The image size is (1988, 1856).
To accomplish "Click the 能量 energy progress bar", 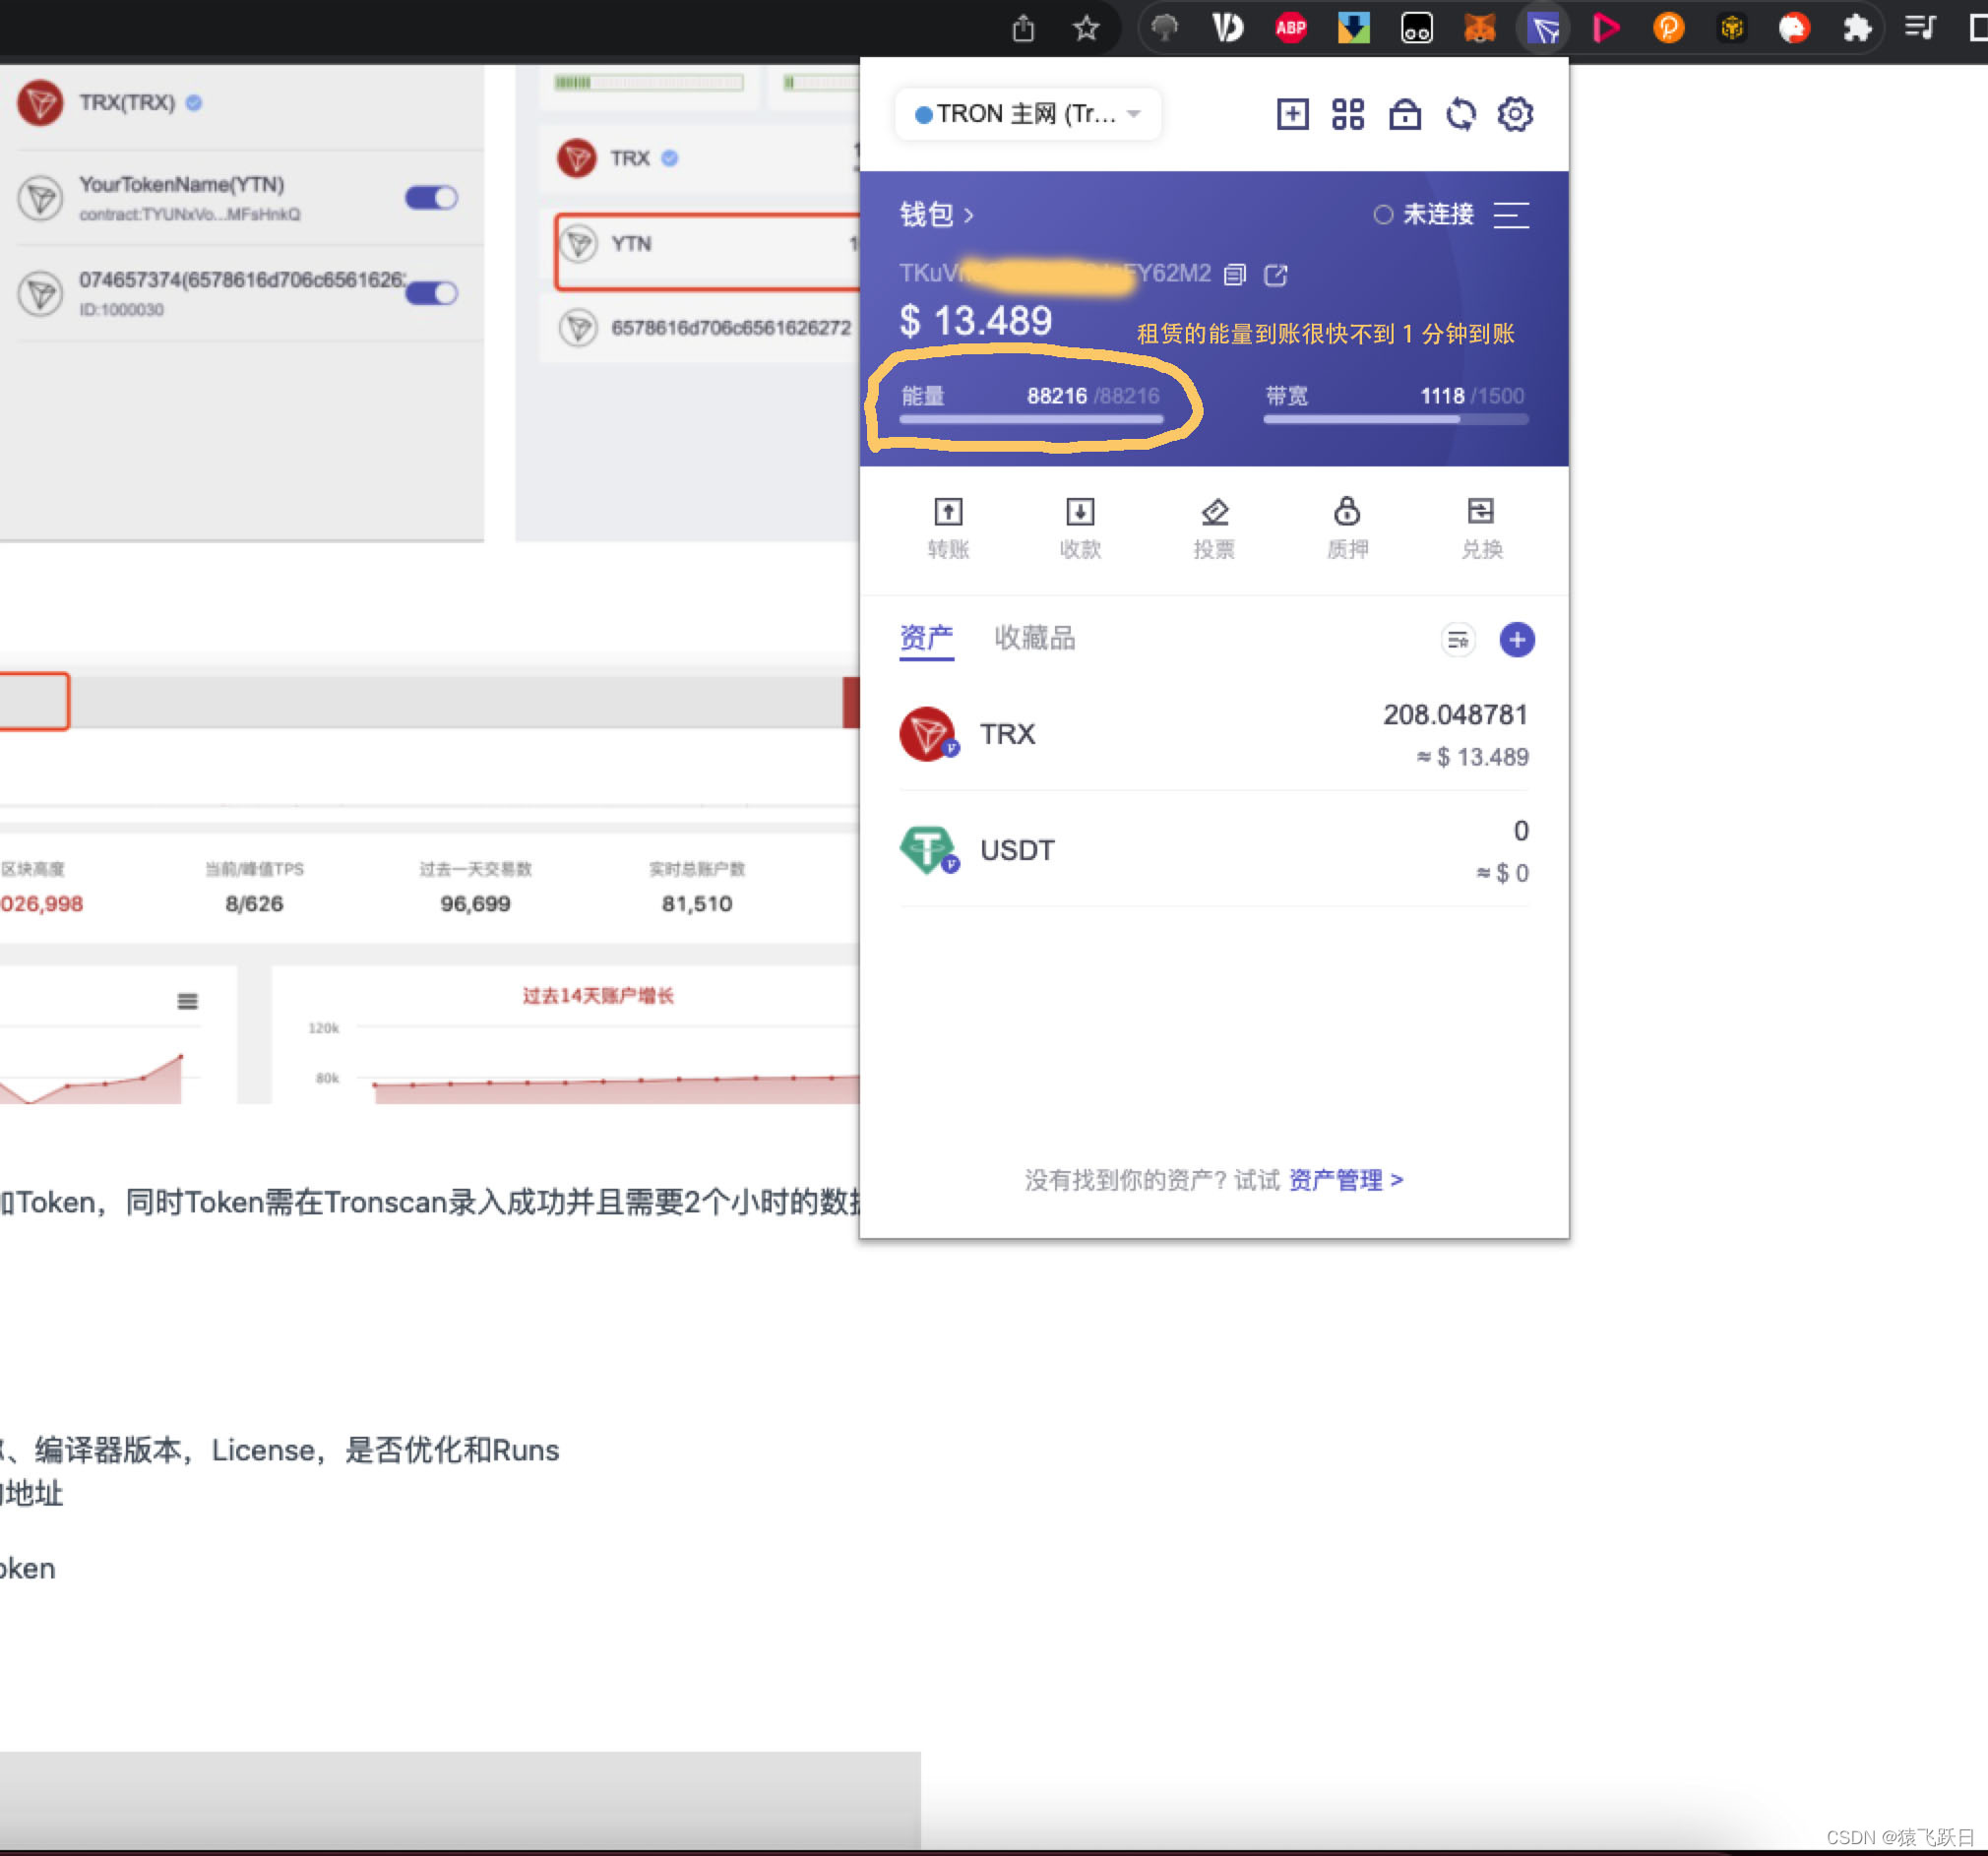I will coord(1031,419).
